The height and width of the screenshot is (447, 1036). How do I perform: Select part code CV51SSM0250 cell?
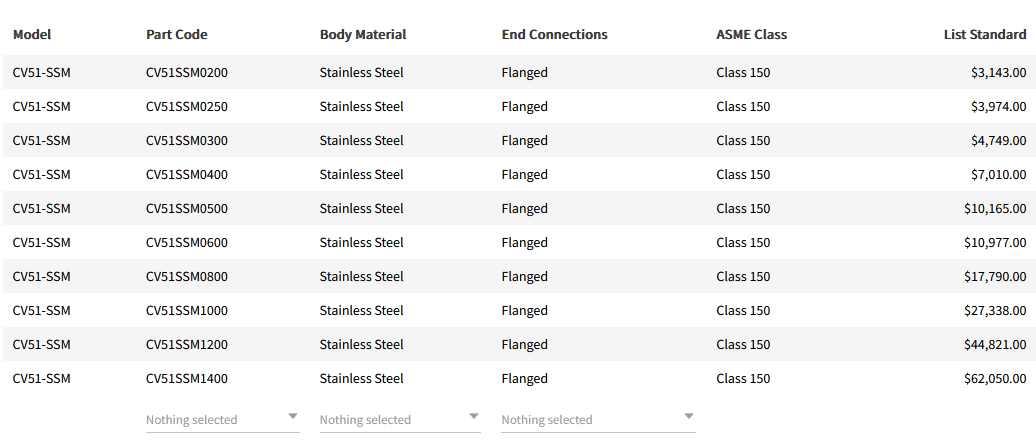coord(187,107)
